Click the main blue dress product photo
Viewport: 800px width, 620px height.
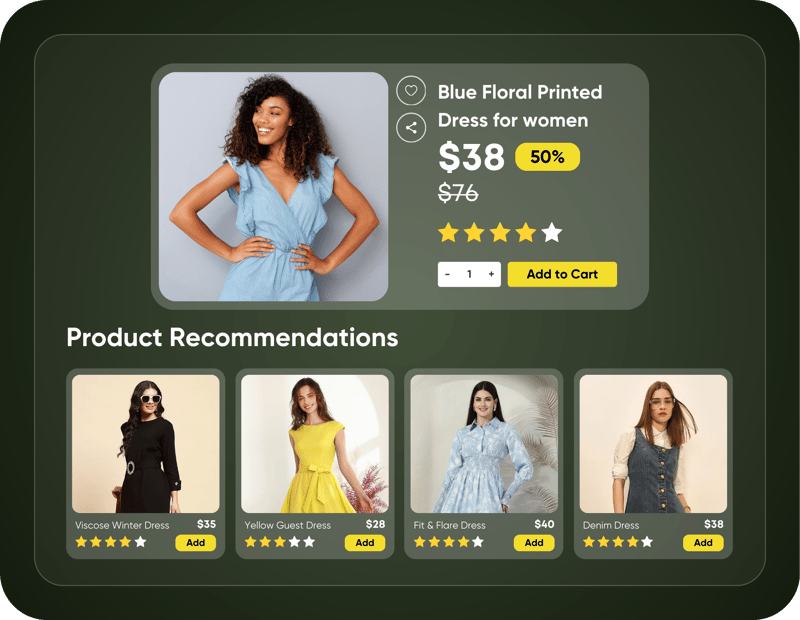click(273, 186)
